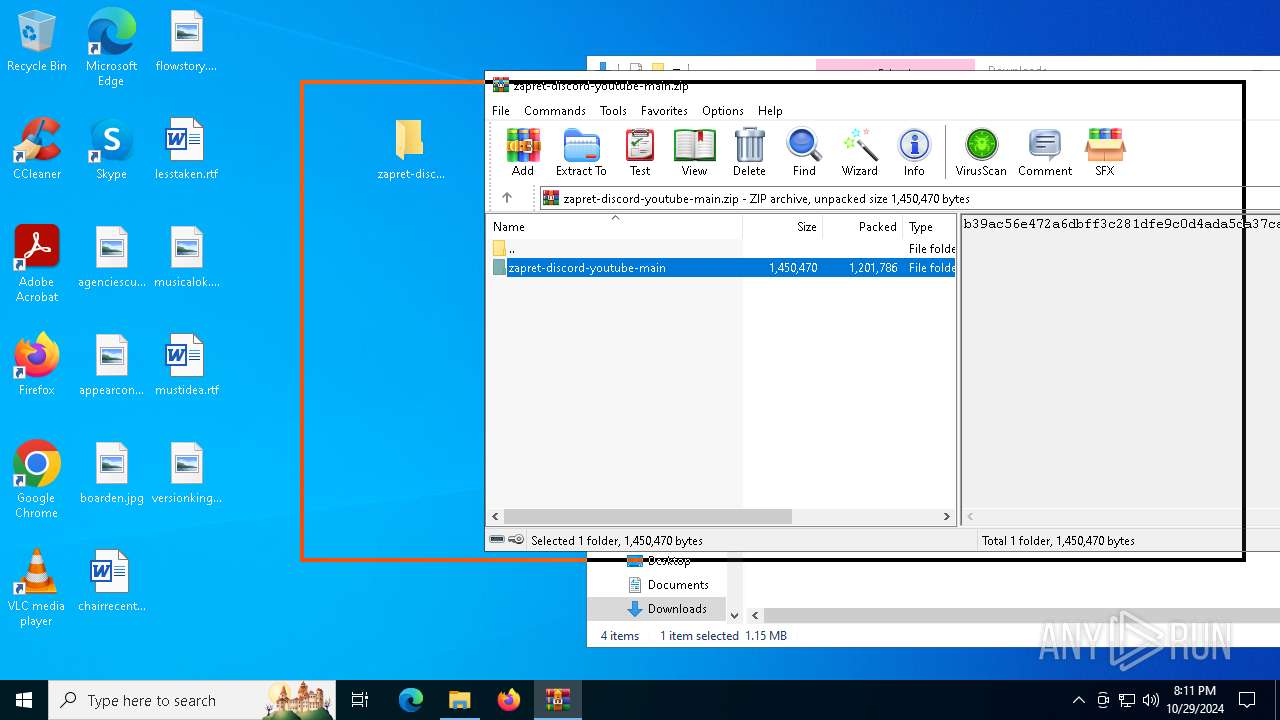Run VirusScan from the toolbar
Screen dimensions: 1280x720
[981, 152]
